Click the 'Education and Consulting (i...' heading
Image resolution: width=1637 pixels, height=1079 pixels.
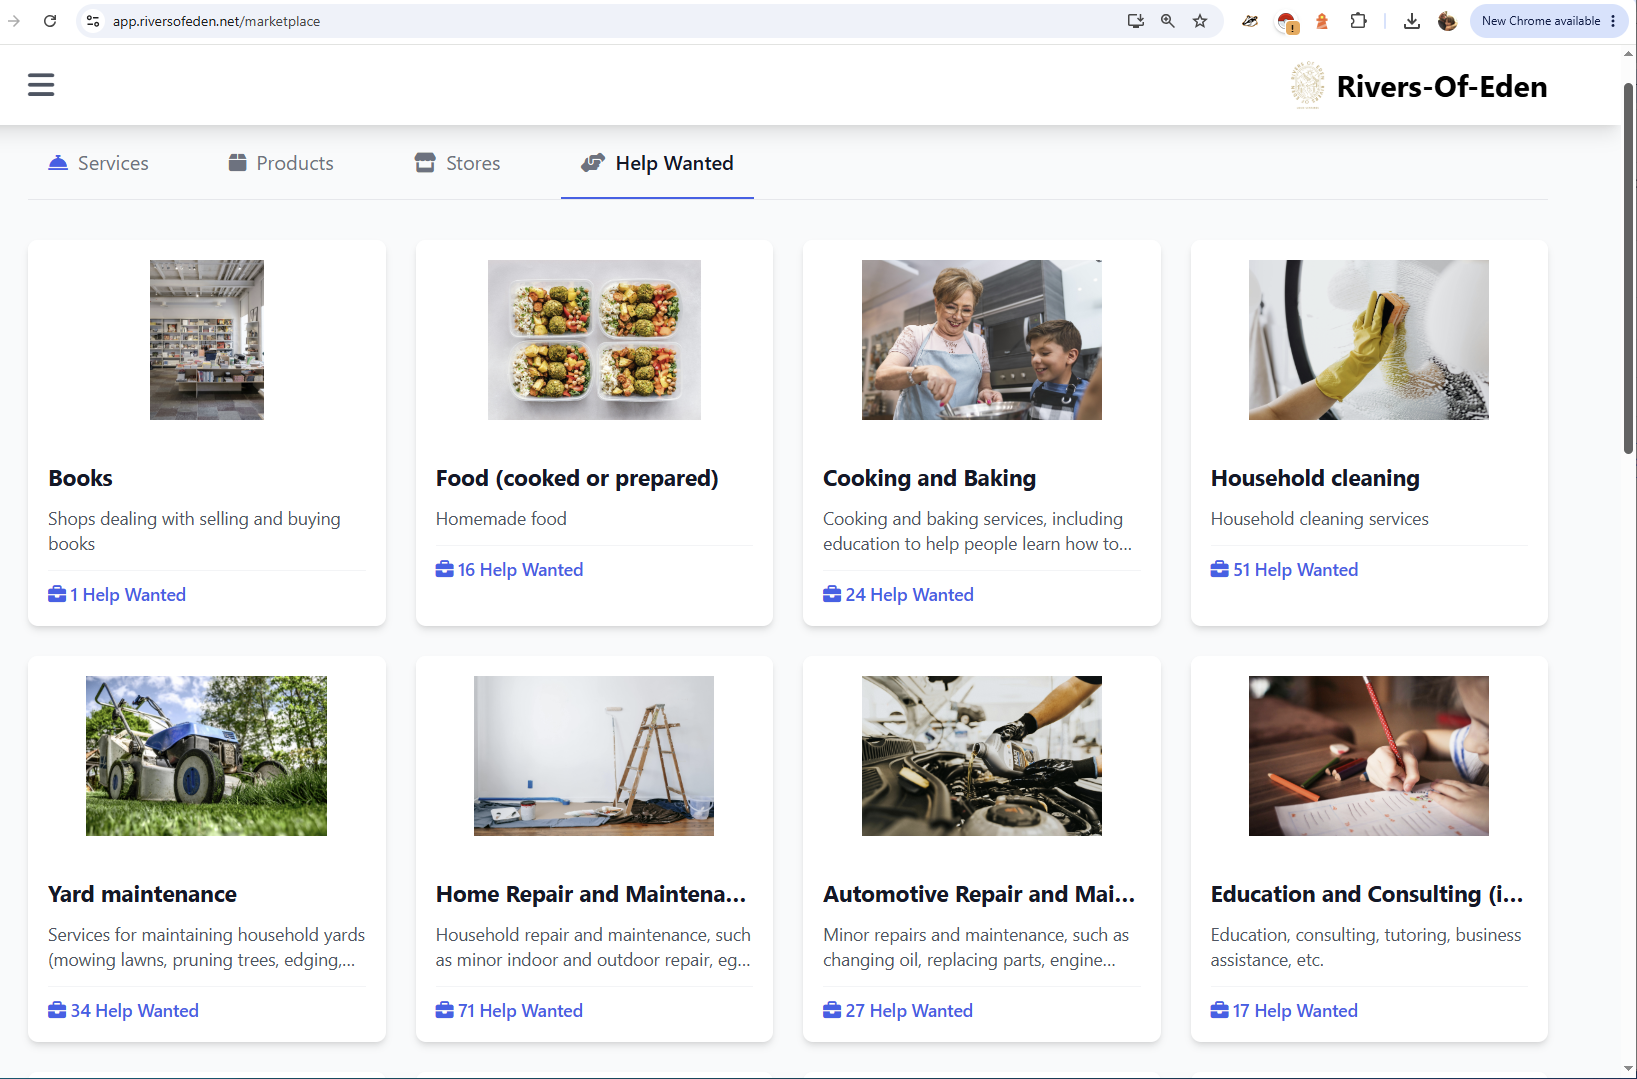click(x=1367, y=894)
